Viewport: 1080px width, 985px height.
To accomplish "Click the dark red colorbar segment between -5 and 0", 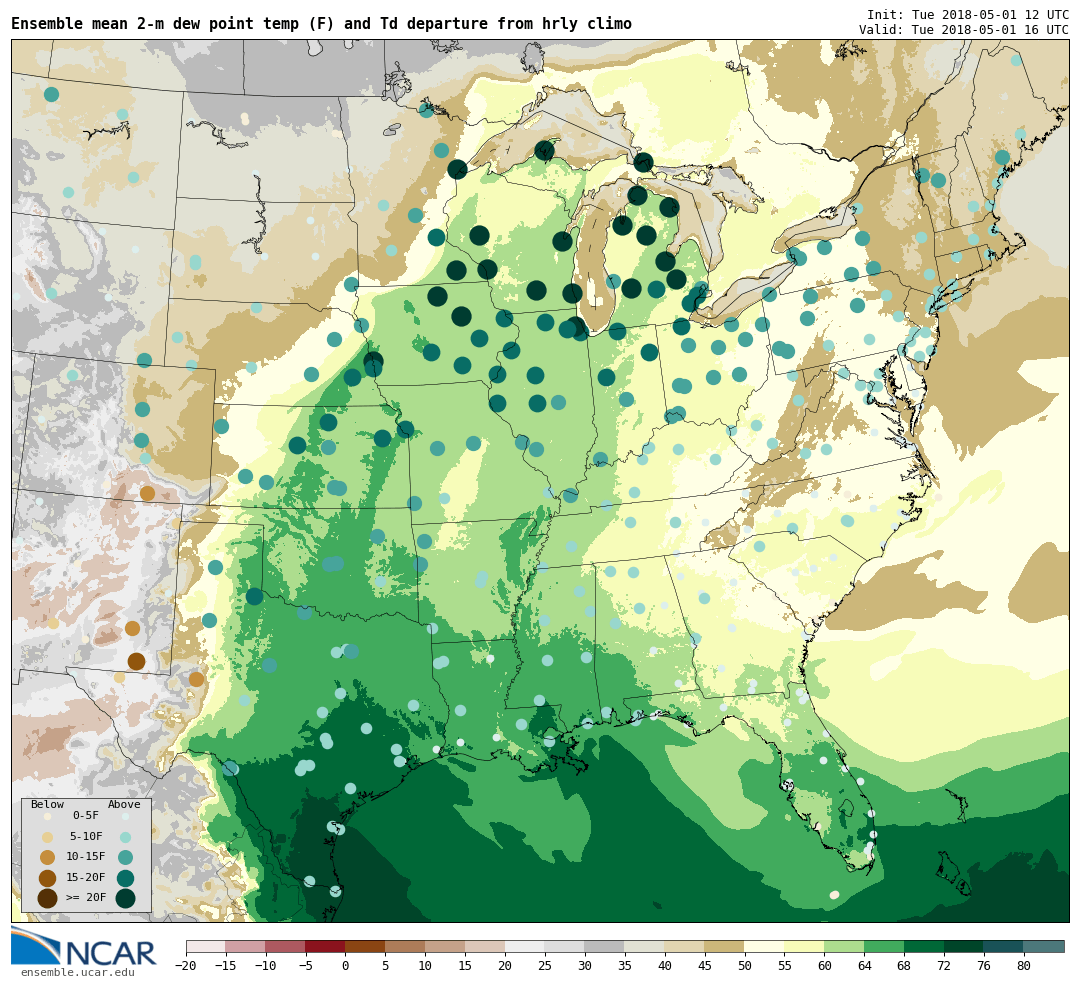I will tap(326, 946).
